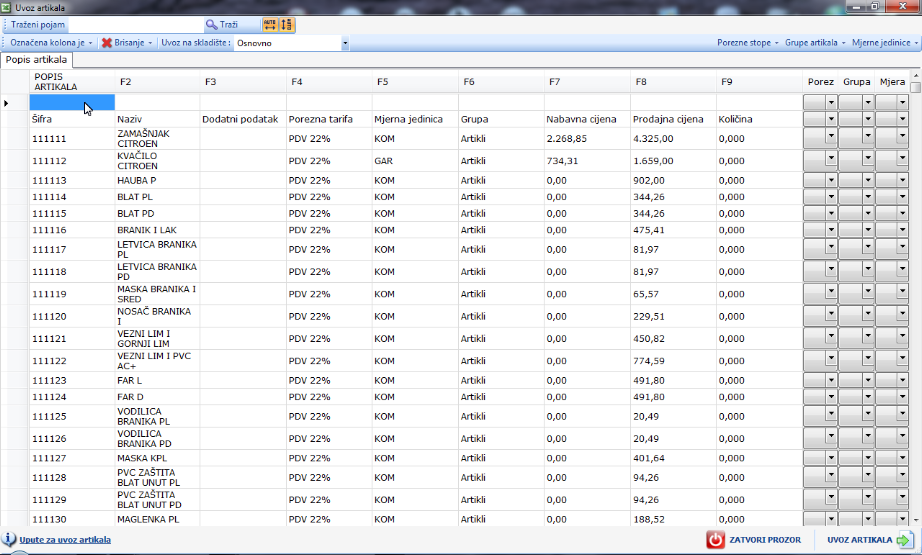Click the ZATVORI PROZOR button label
Image resolution: width=922 pixels, height=555 pixels.
tap(765, 540)
